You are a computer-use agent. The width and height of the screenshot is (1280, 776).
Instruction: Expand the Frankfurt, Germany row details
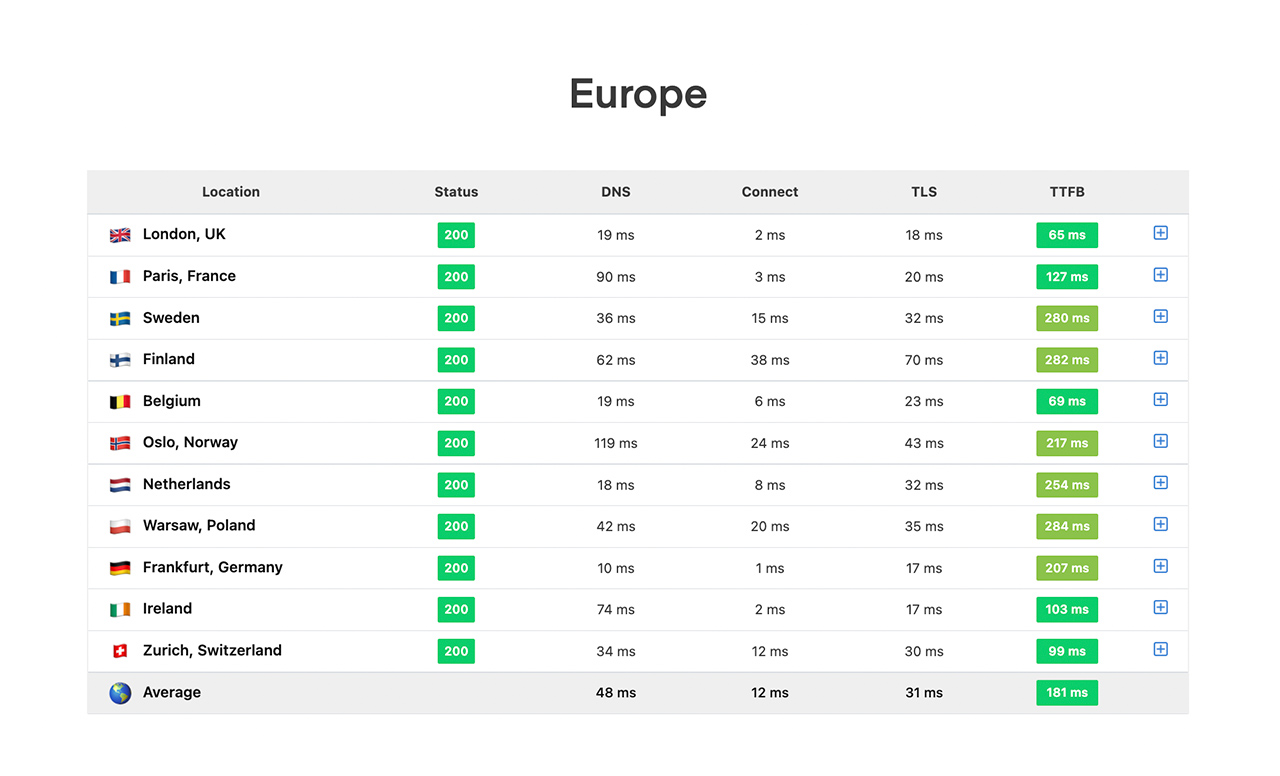tap(1160, 566)
